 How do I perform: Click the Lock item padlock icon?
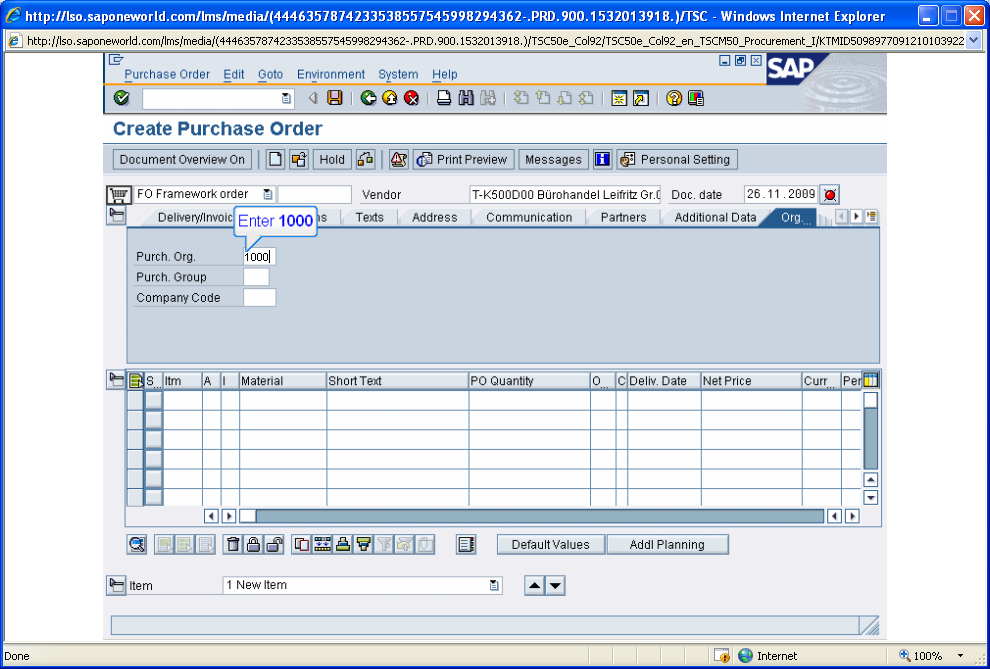[254, 544]
